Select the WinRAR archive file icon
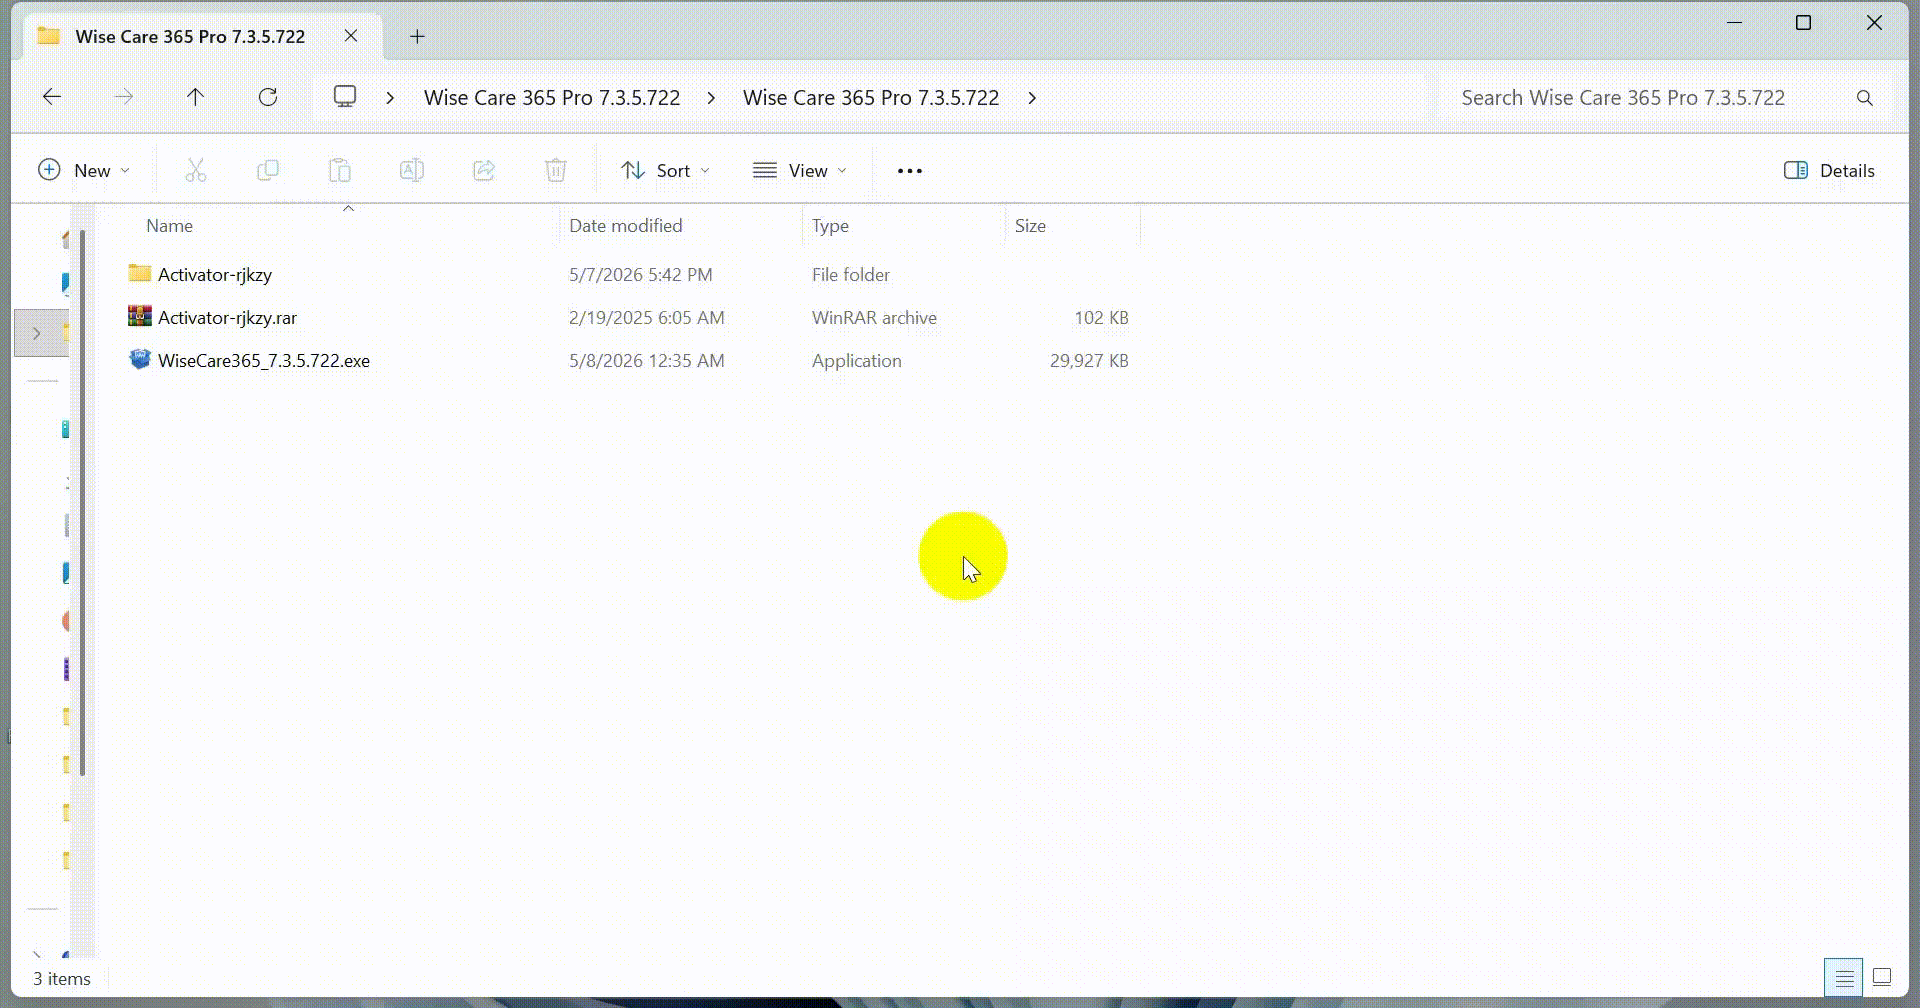The width and height of the screenshot is (1920, 1008). click(x=140, y=316)
